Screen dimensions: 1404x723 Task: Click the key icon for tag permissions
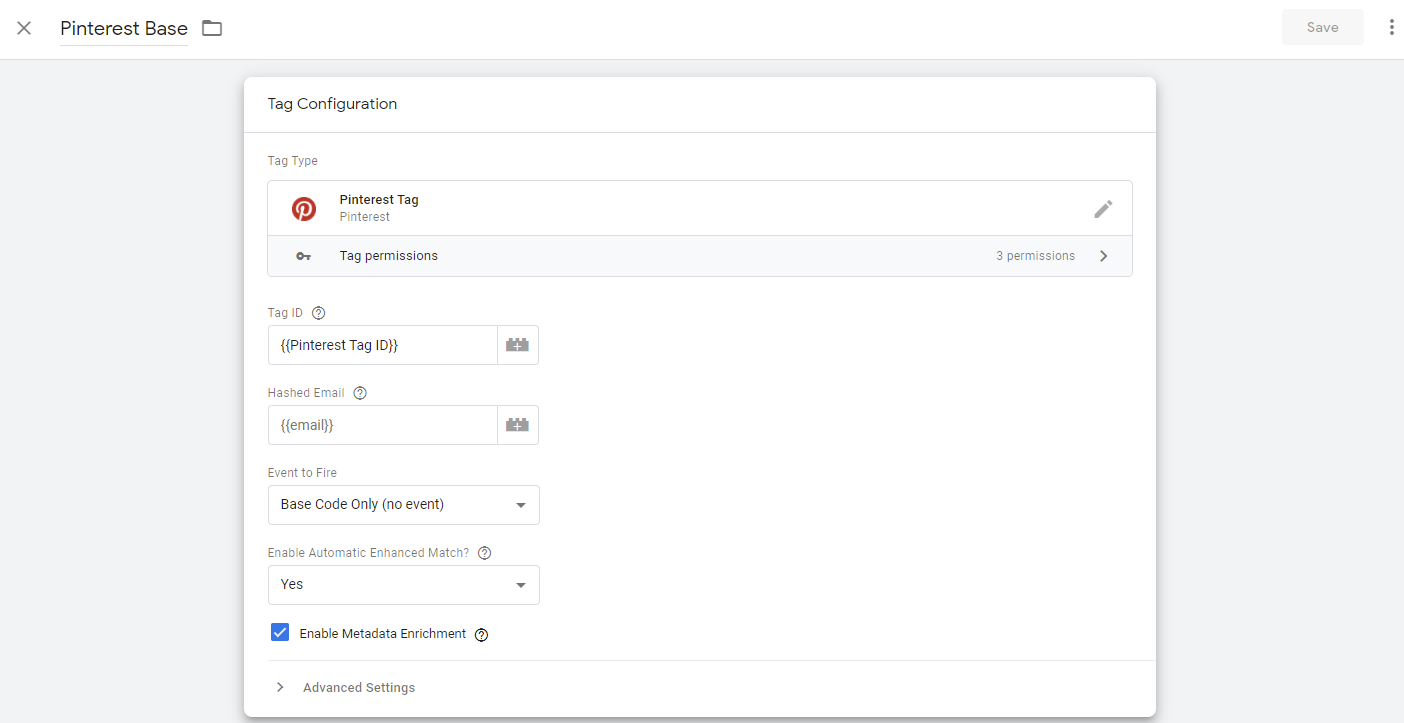pyautogui.click(x=303, y=256)
